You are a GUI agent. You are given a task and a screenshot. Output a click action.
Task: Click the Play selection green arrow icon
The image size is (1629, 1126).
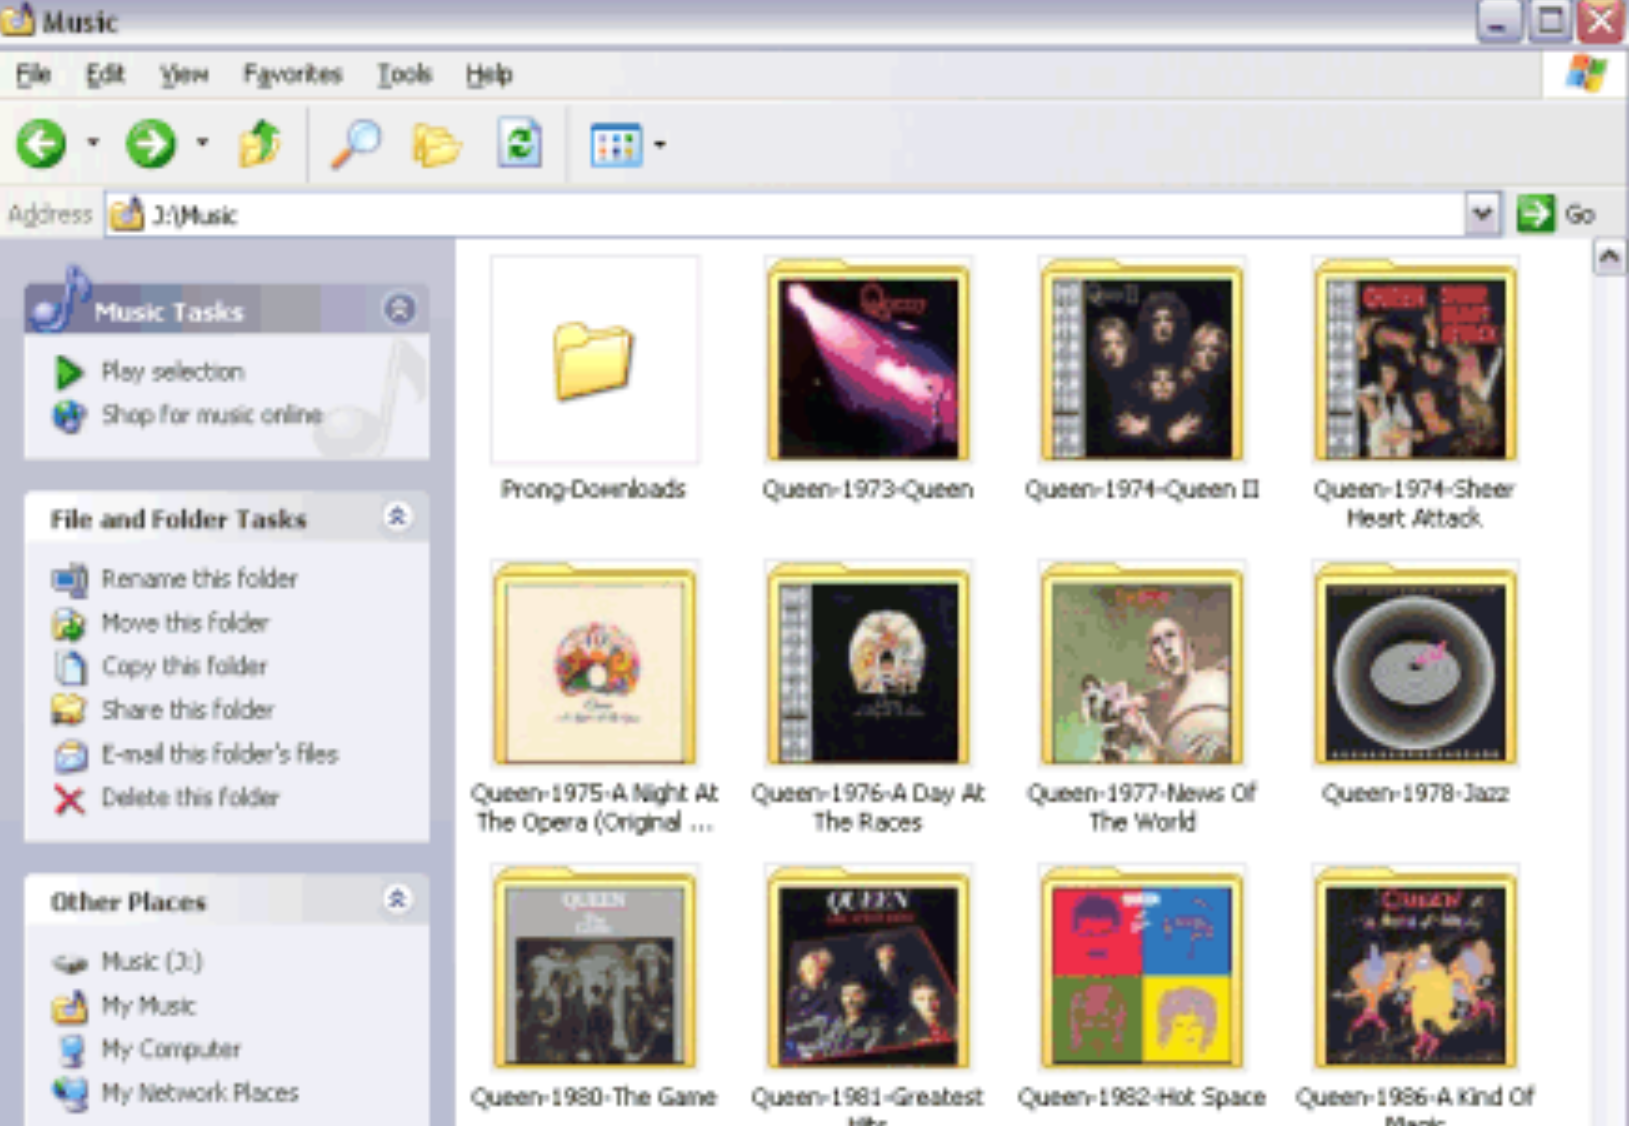click(69, 372)
